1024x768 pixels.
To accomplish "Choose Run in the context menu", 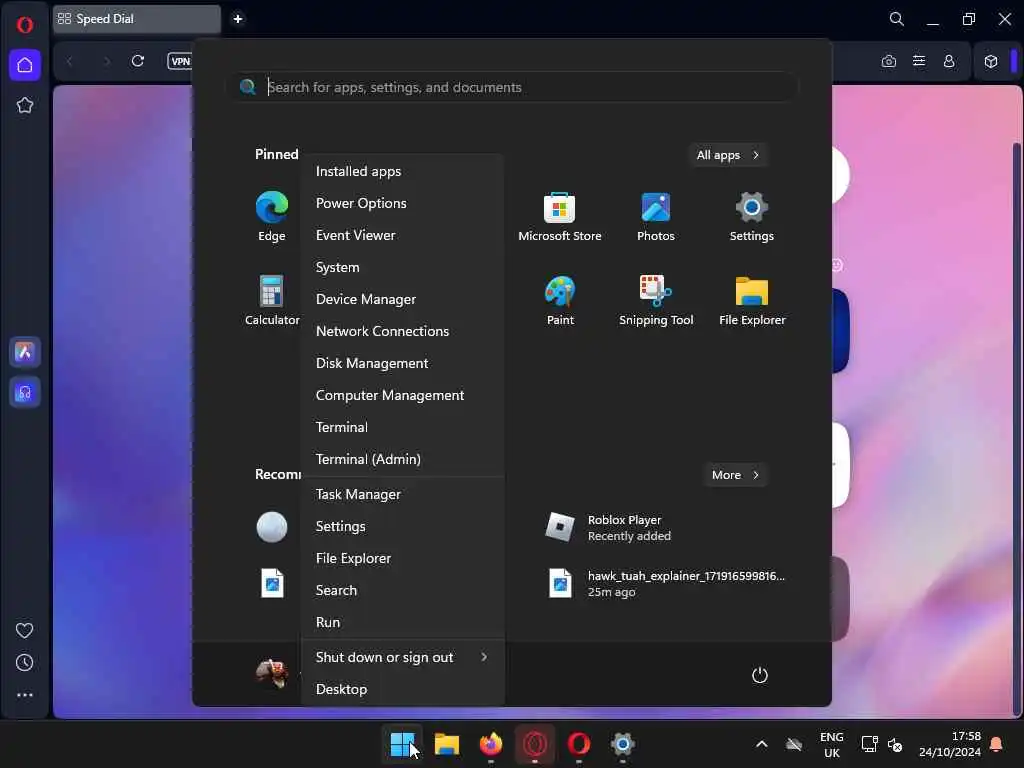I will pyautogui.click(x=402, y=622).
